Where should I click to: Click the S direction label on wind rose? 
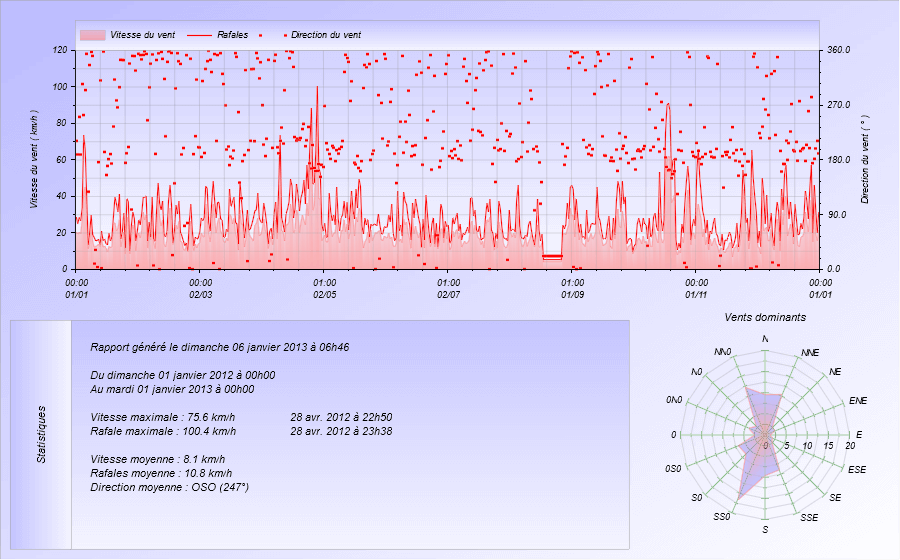[x=765, y=529]
